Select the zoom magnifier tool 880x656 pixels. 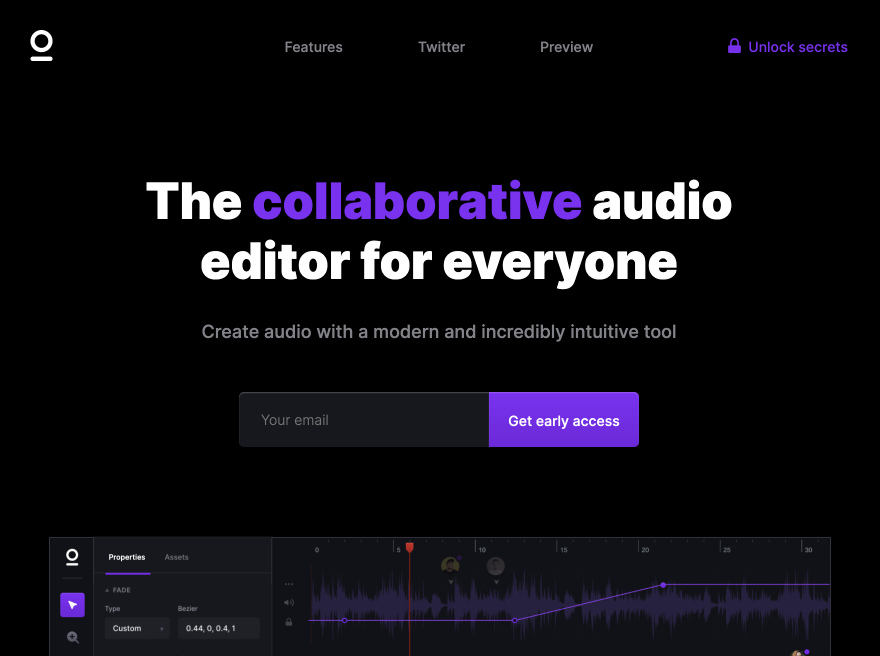pyautogui.click(x=73, y=637)
